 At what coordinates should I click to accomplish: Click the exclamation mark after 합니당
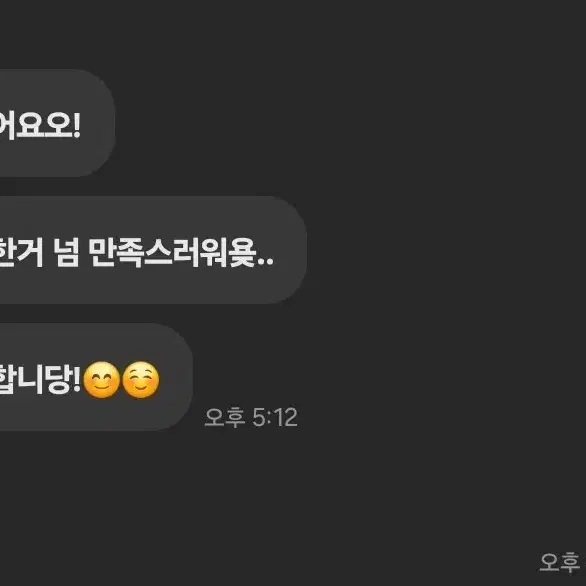click(77, 380)
